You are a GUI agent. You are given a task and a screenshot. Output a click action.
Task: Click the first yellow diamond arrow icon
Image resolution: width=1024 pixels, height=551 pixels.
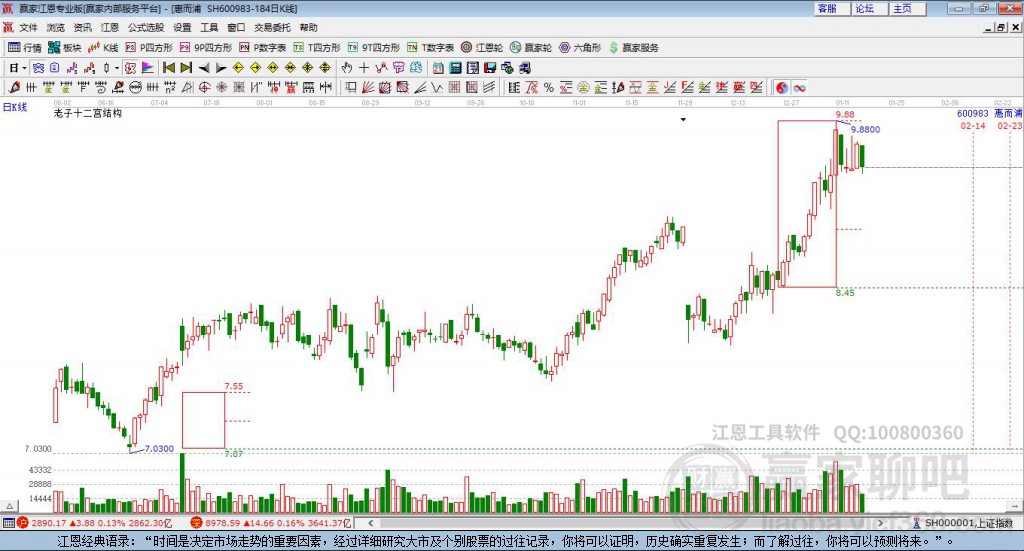tap(238, 67)
